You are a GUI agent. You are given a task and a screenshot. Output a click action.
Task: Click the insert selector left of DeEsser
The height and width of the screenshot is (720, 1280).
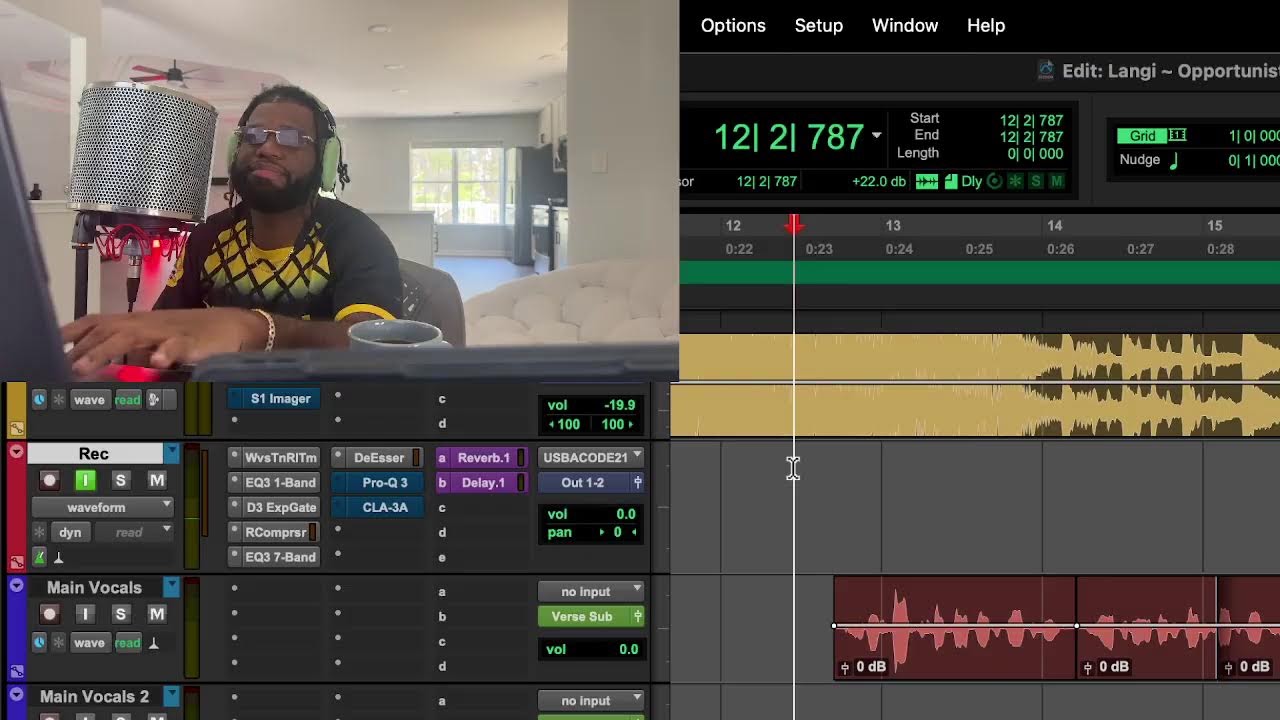click(x=338, y=457)
